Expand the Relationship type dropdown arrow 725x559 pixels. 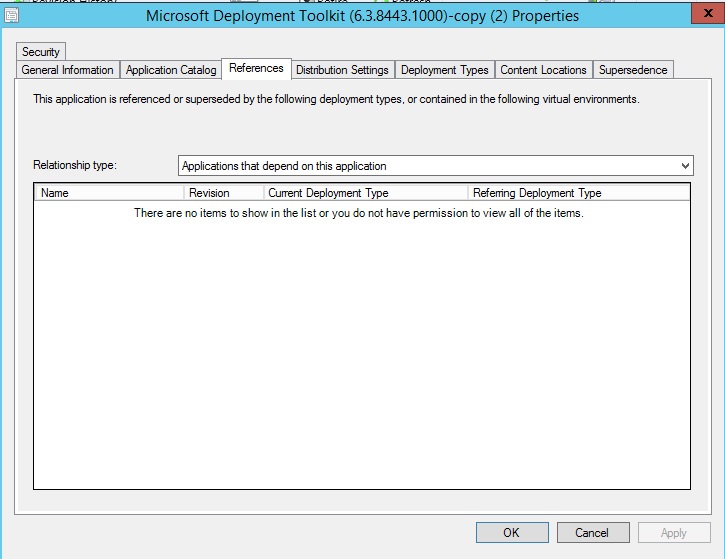click(685, 166)
